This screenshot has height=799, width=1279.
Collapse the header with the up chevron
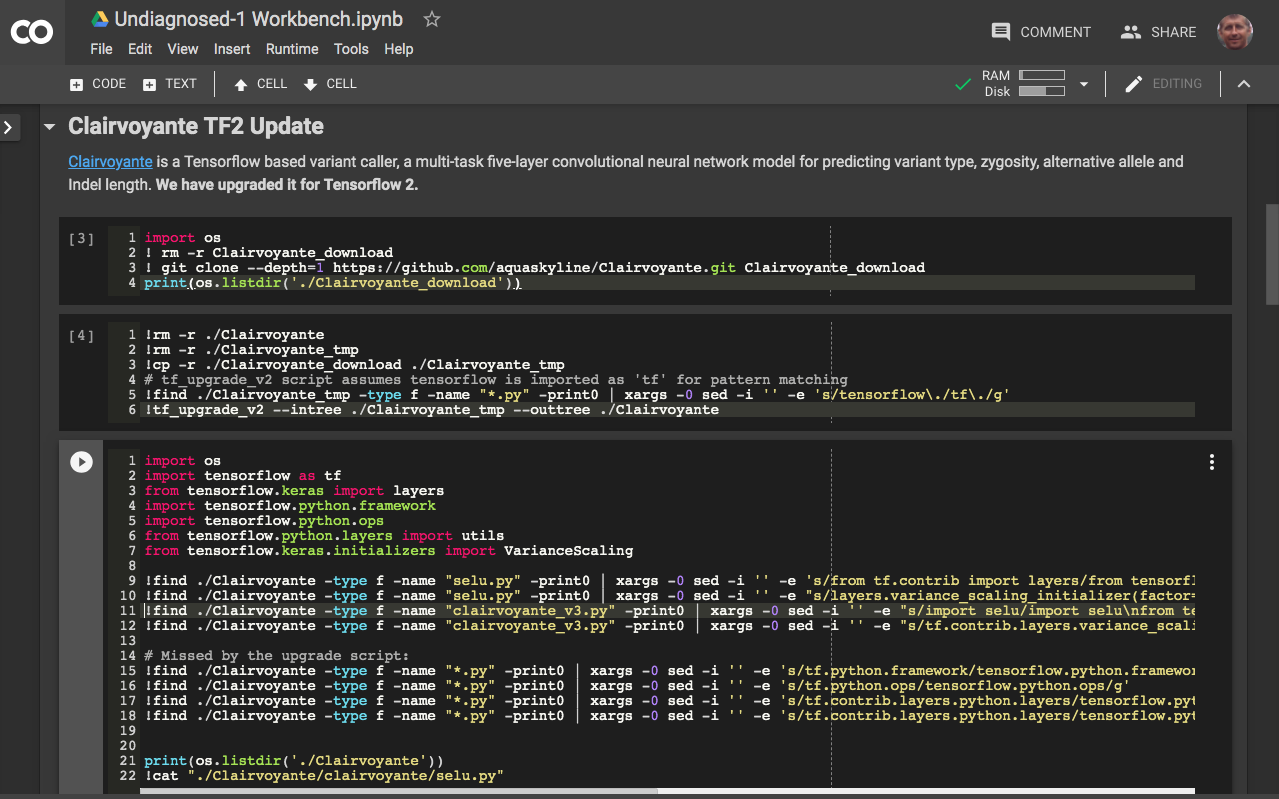coord(1244,84)
